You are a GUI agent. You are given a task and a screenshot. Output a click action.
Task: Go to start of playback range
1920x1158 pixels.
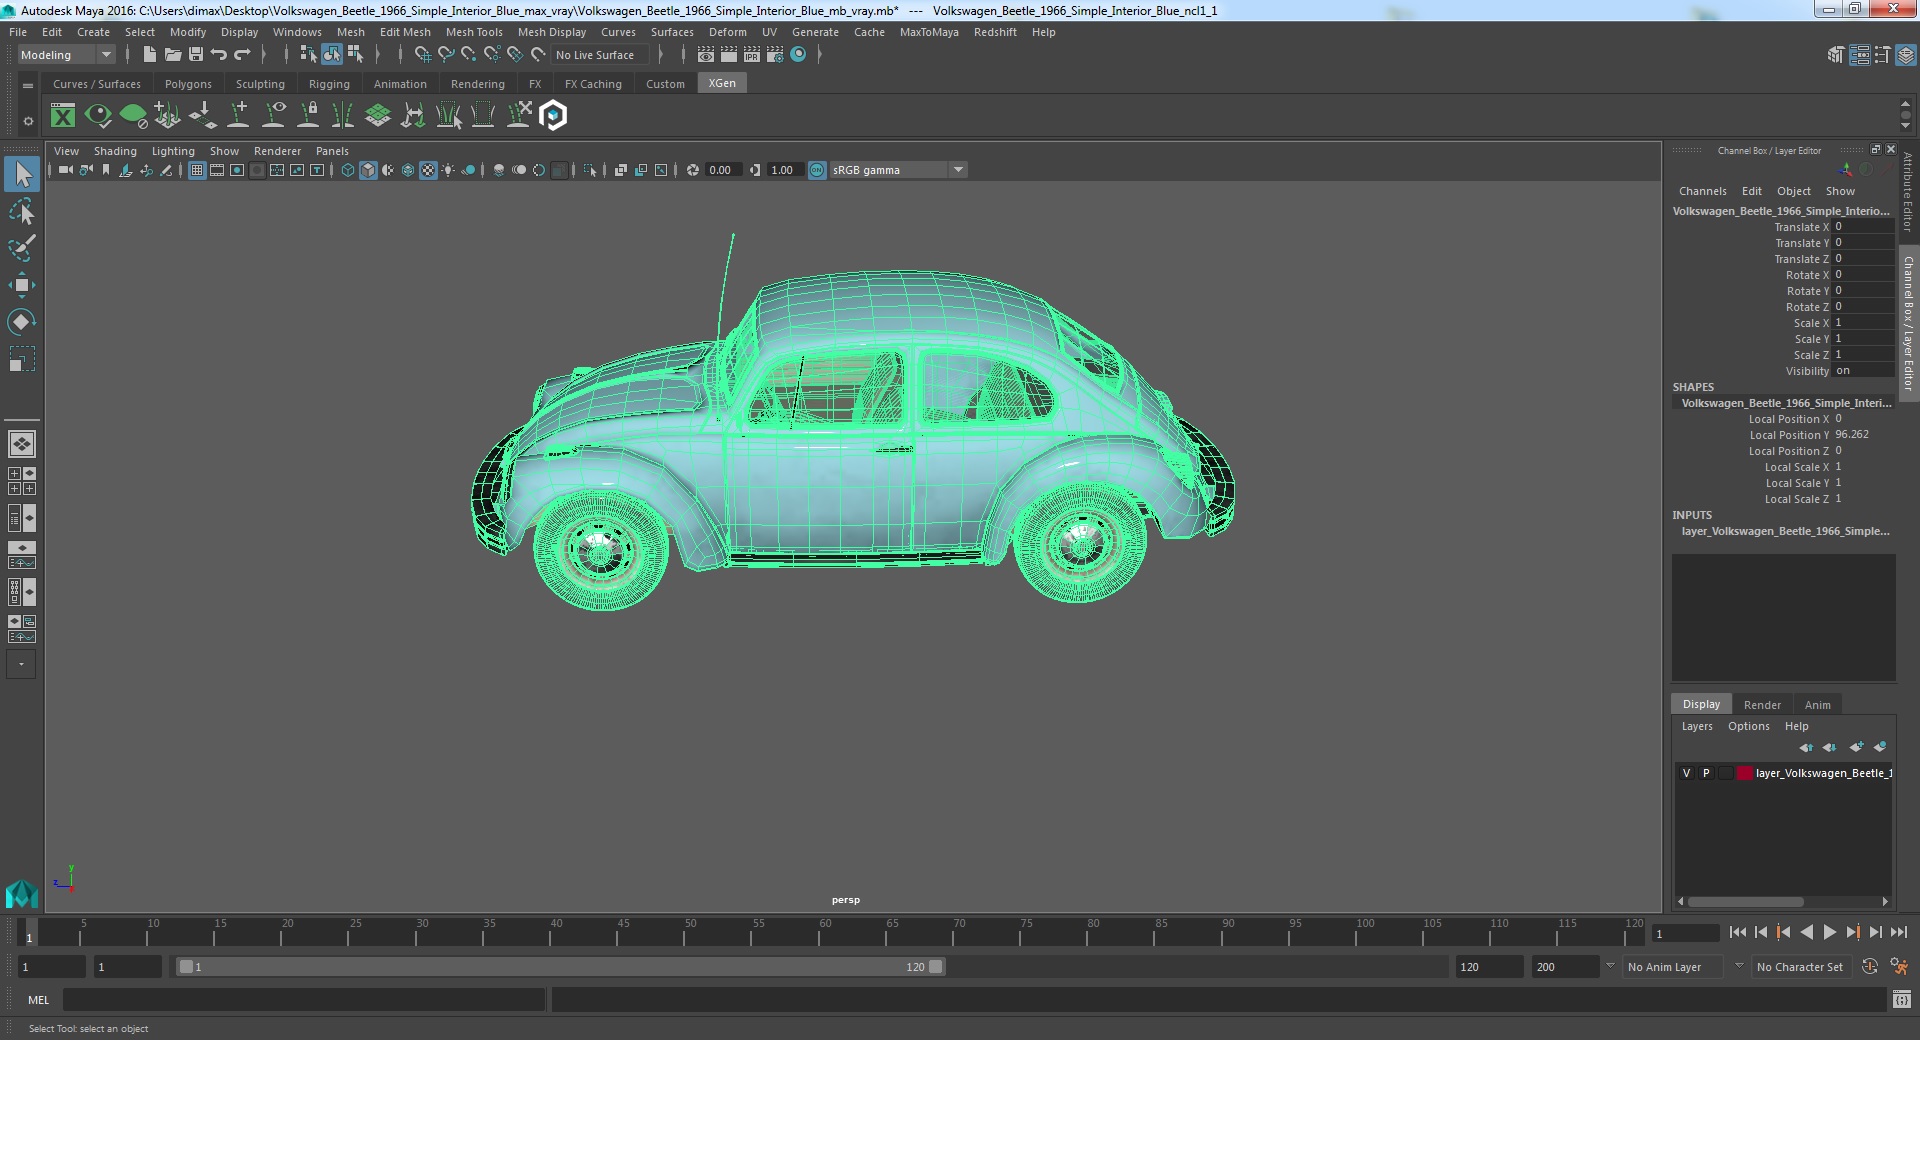click(1737, 932)
